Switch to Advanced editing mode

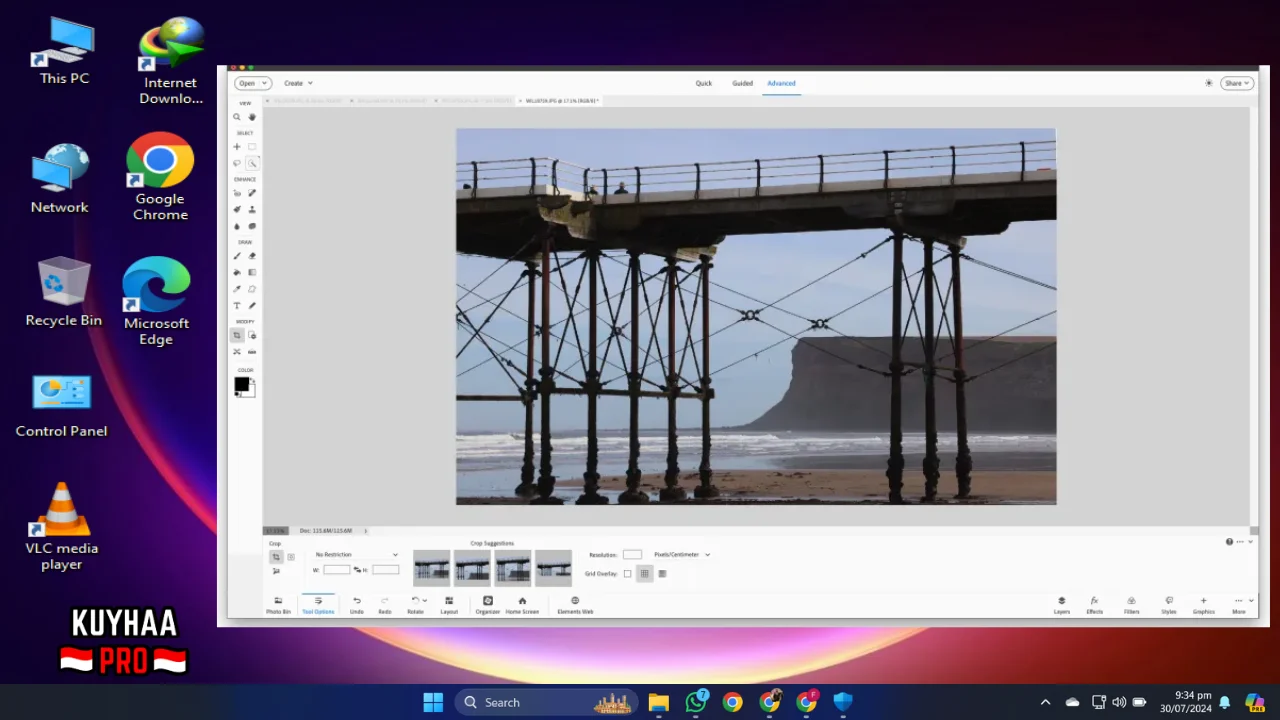(x=781, y=83)
